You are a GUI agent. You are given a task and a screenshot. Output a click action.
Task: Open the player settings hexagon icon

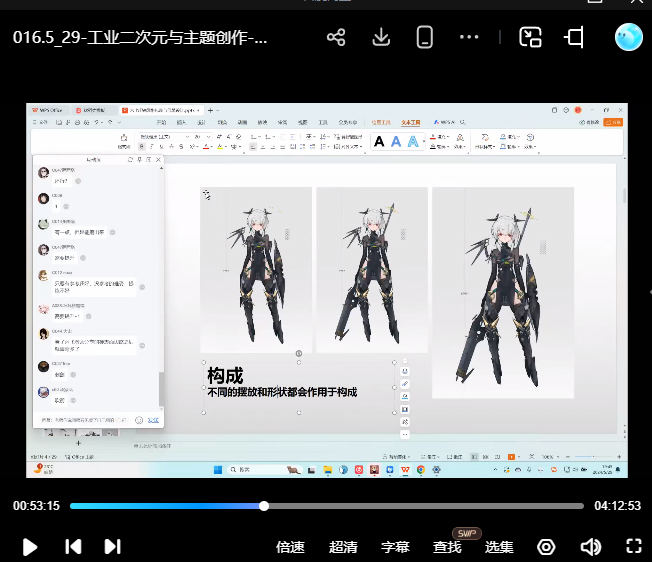click(546, 547)
